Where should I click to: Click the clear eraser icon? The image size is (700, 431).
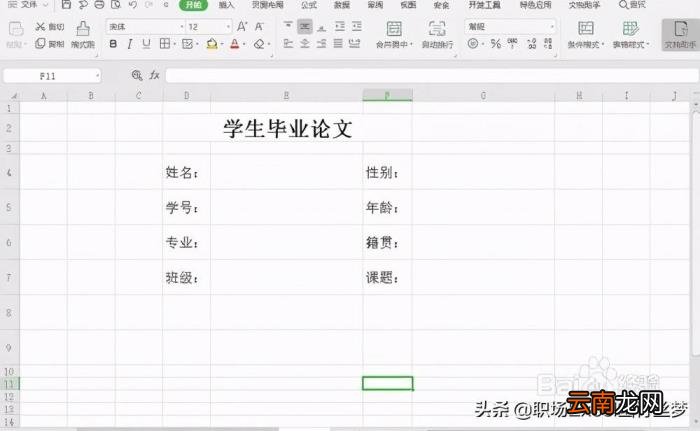point(259,44)
